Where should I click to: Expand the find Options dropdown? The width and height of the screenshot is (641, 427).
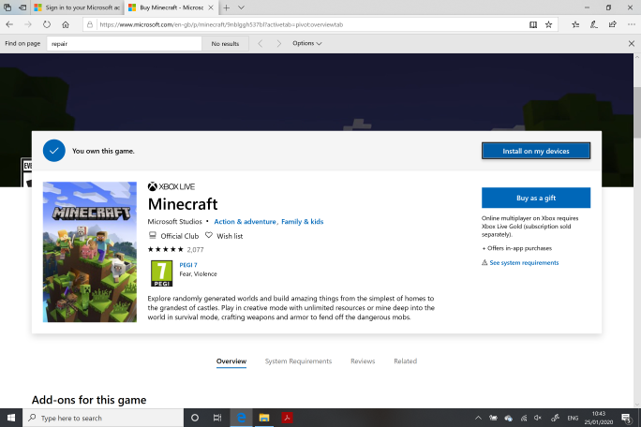(x=307, y=43)
